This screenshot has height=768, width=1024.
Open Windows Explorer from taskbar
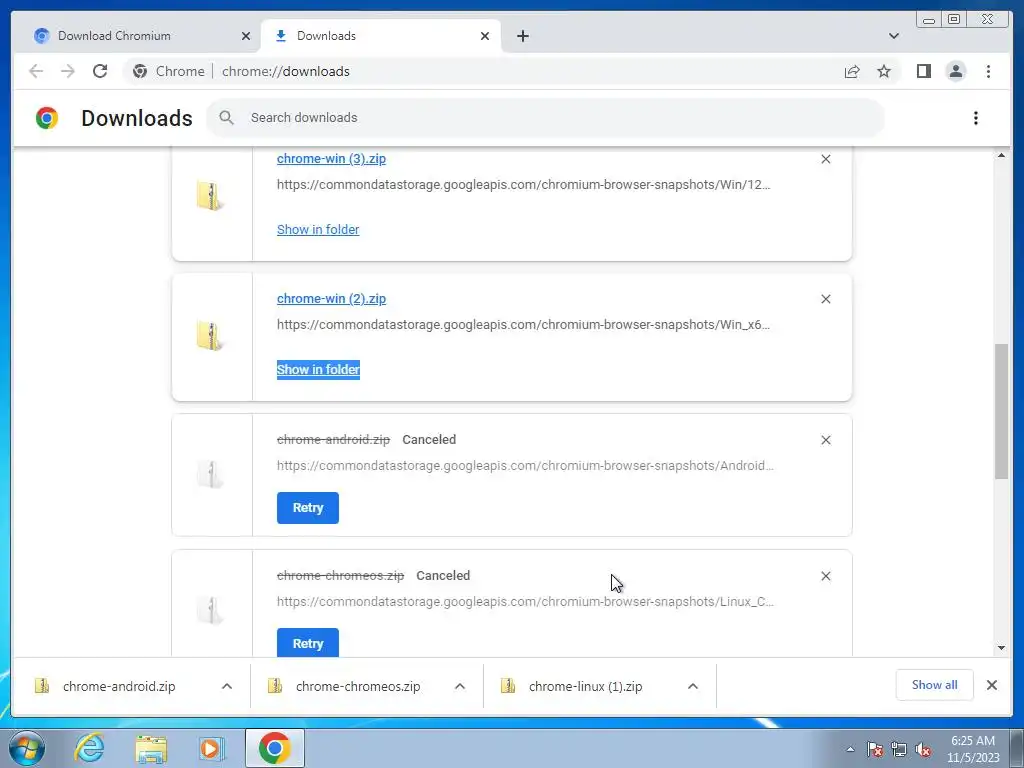pos(151,748)
